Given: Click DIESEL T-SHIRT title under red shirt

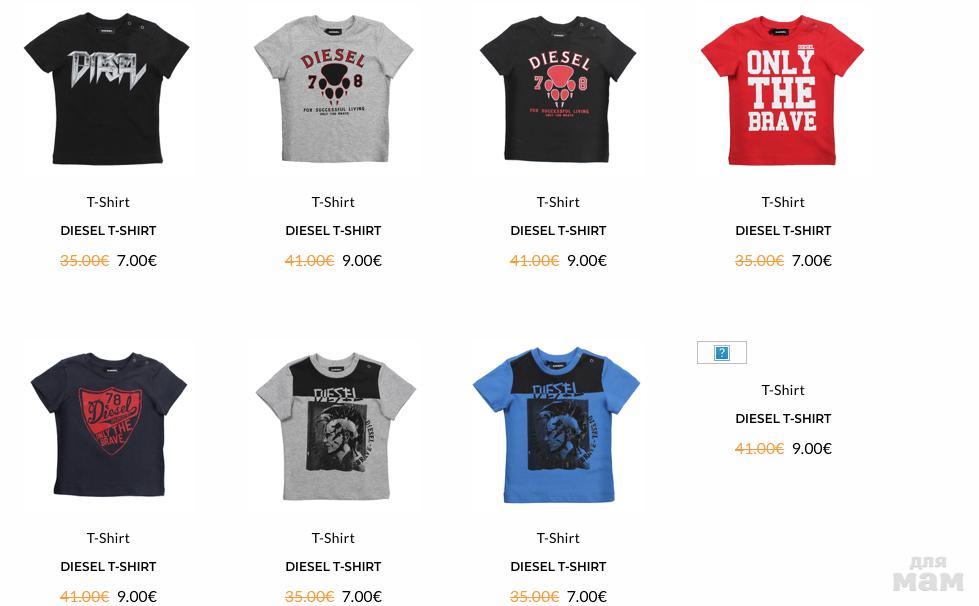Looking at the screenshot, I should [783, 230].
